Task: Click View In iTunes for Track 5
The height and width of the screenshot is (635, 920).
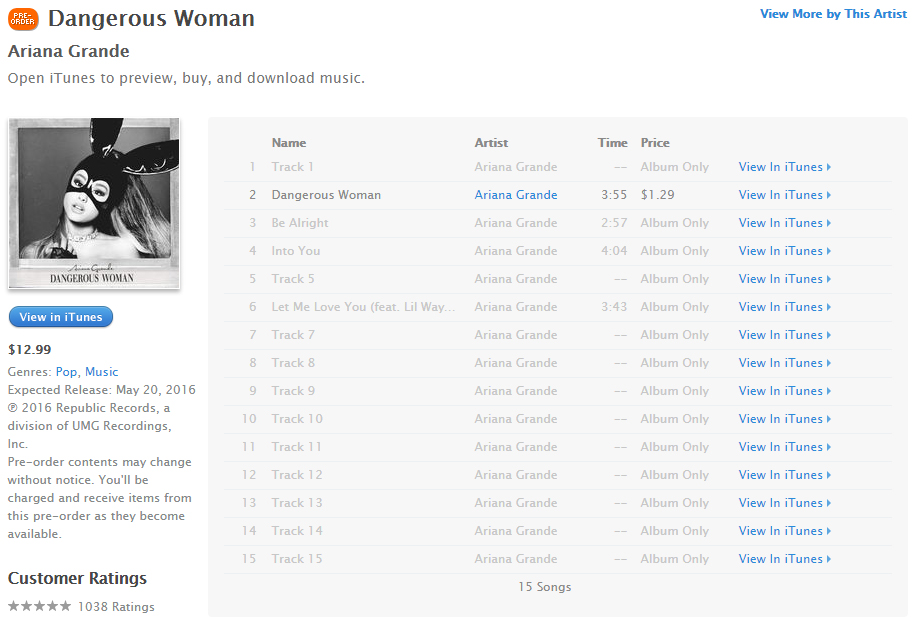Action: (784, 279)
